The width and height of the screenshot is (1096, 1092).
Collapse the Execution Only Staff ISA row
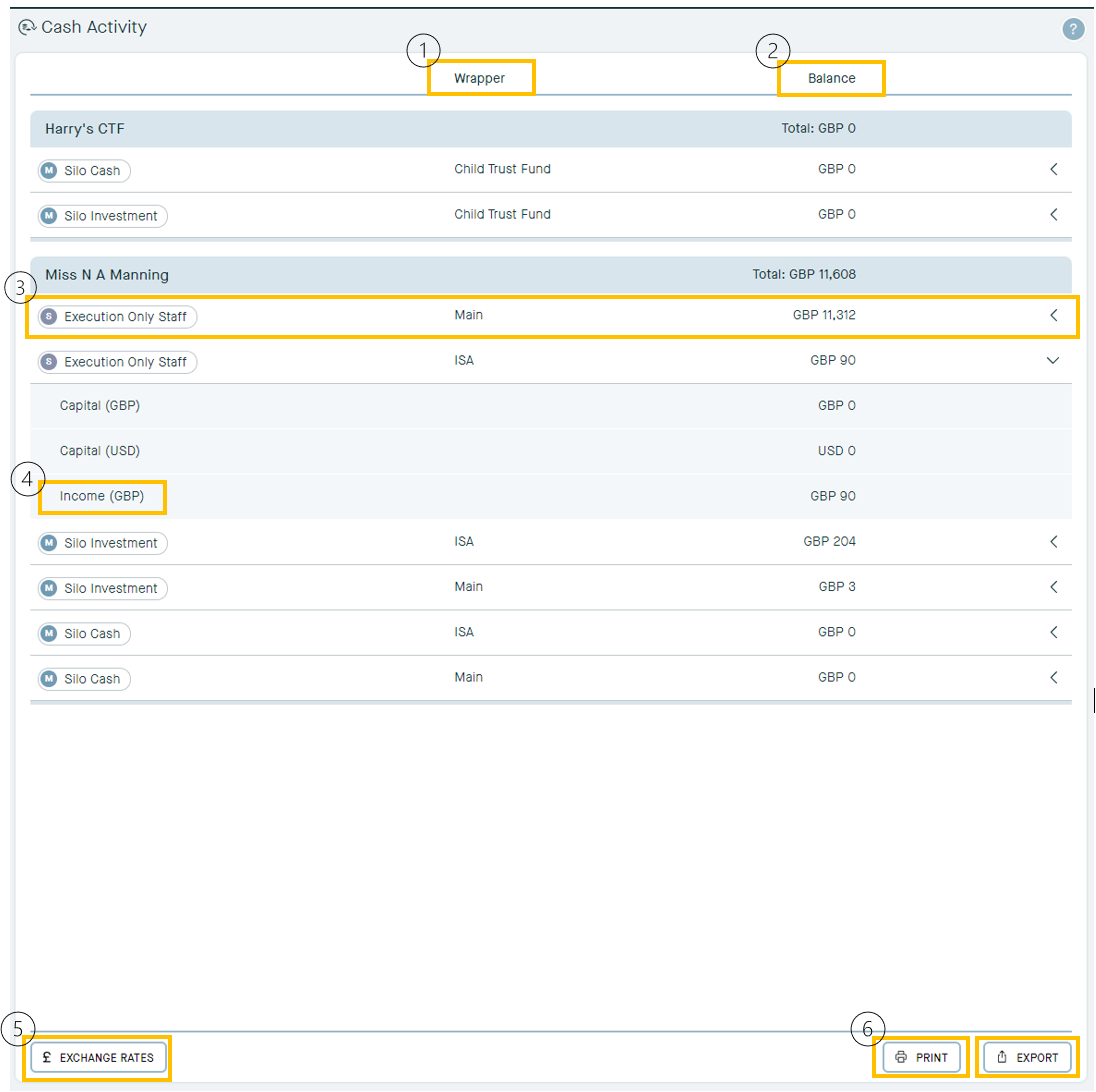coord(1053,361)
